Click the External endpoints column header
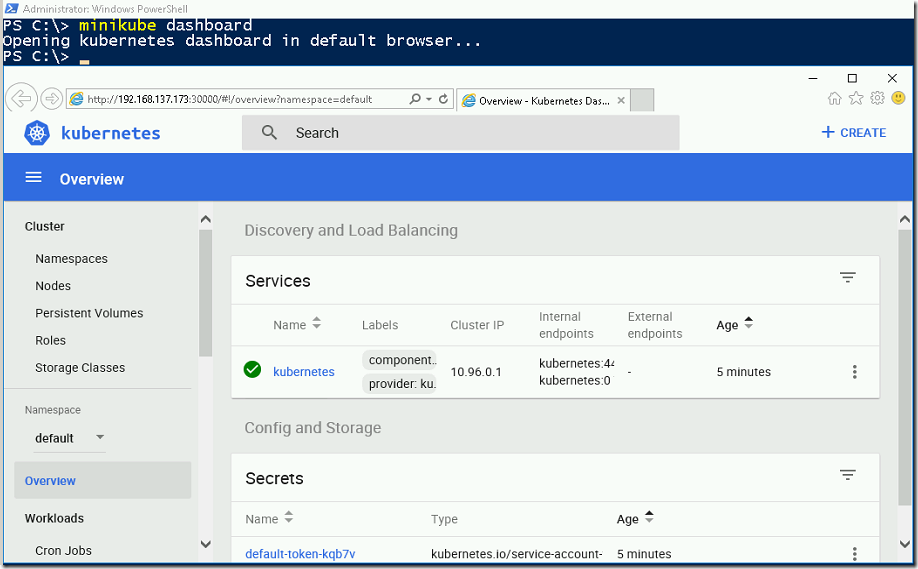Viewport: 918px width, 569px height. click(655, 325)
